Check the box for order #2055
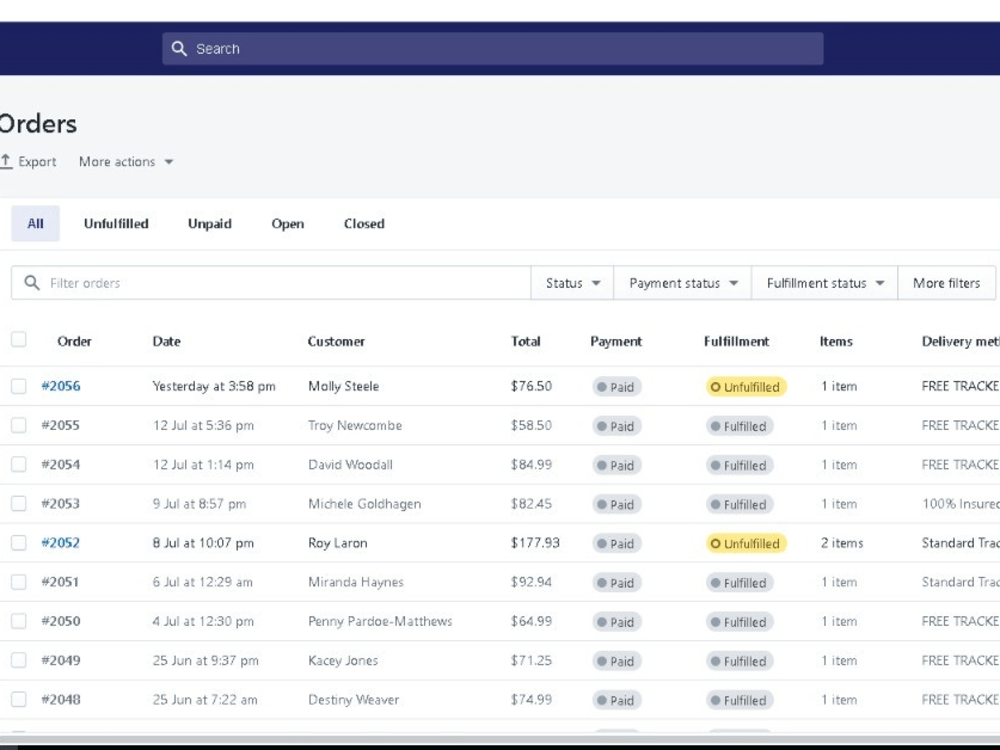1000x750 pixels. coord(18,425)
